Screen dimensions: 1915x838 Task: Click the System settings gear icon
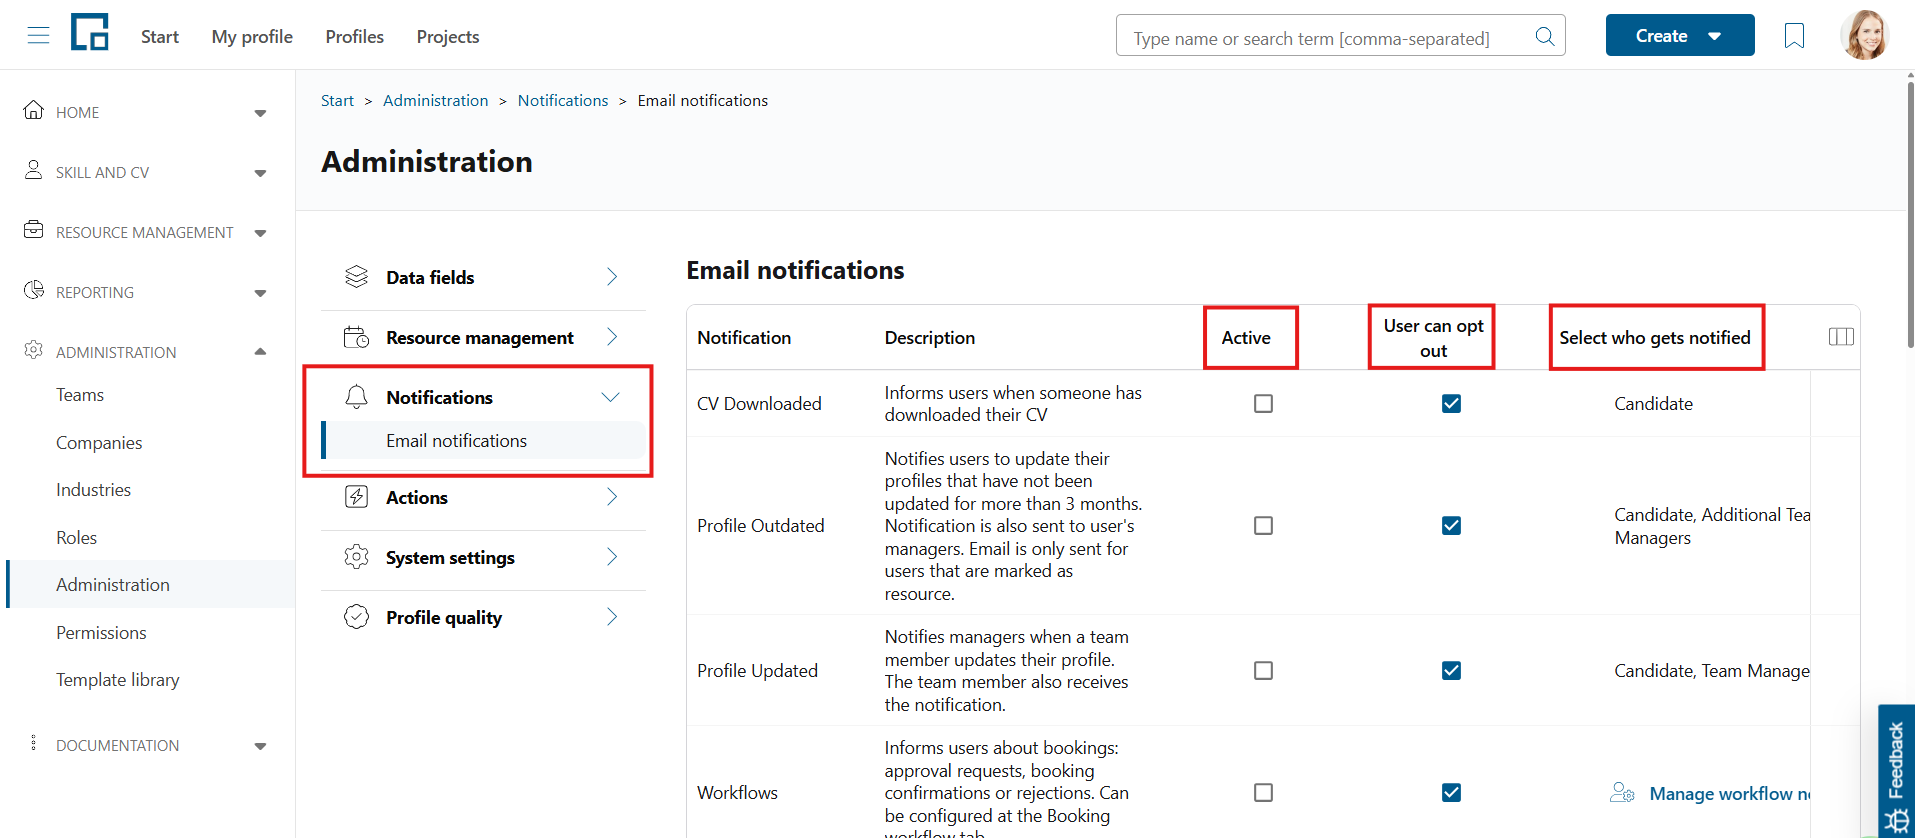pos(357,557)
